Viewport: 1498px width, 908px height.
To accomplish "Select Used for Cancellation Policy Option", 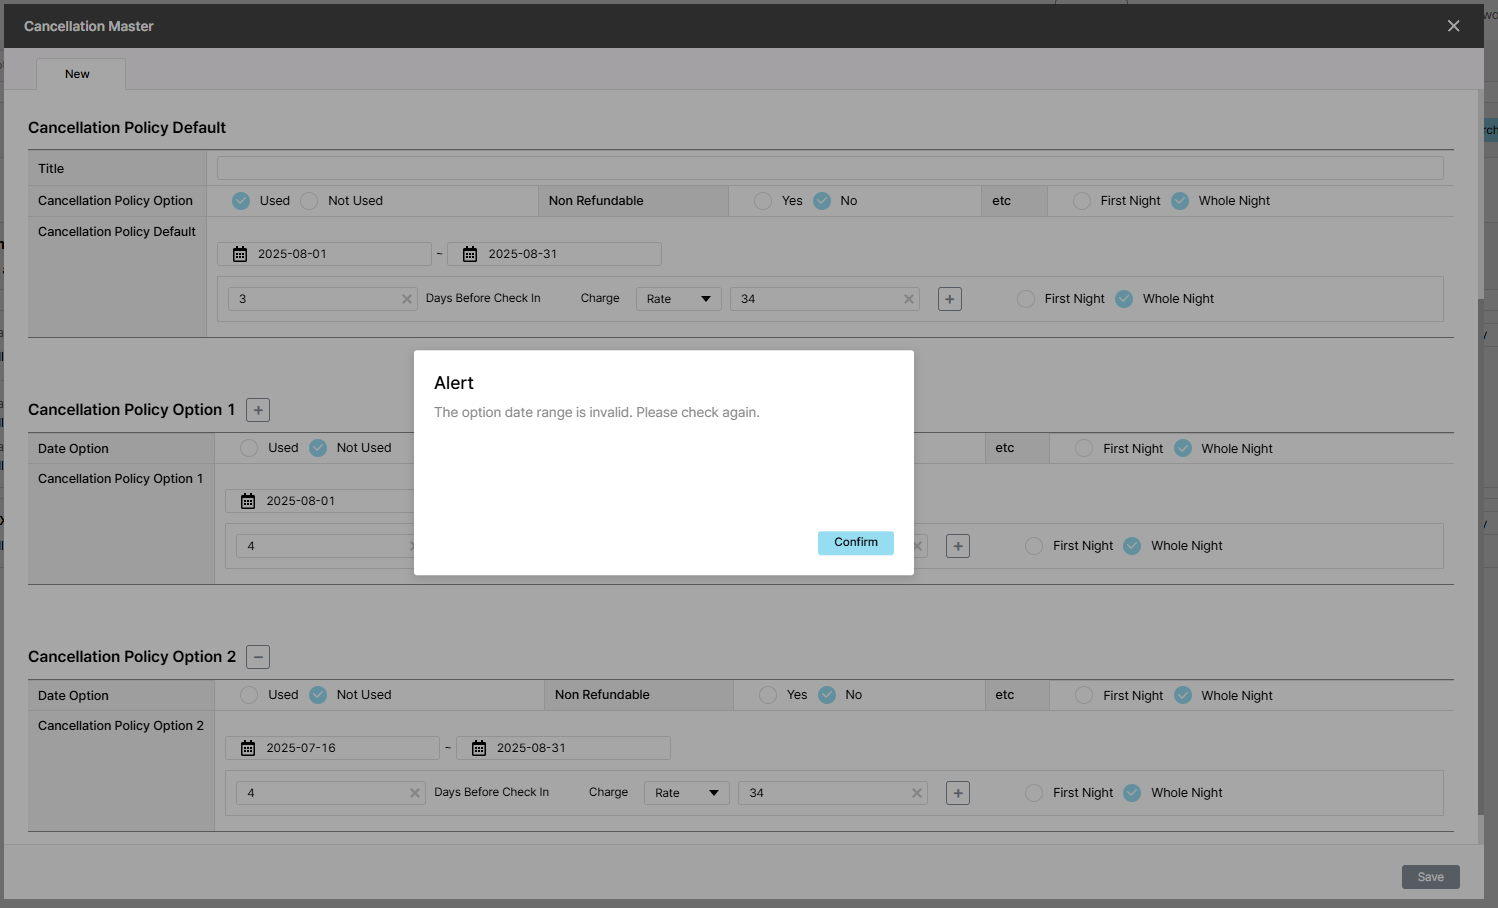I will [x=241, y=201].
